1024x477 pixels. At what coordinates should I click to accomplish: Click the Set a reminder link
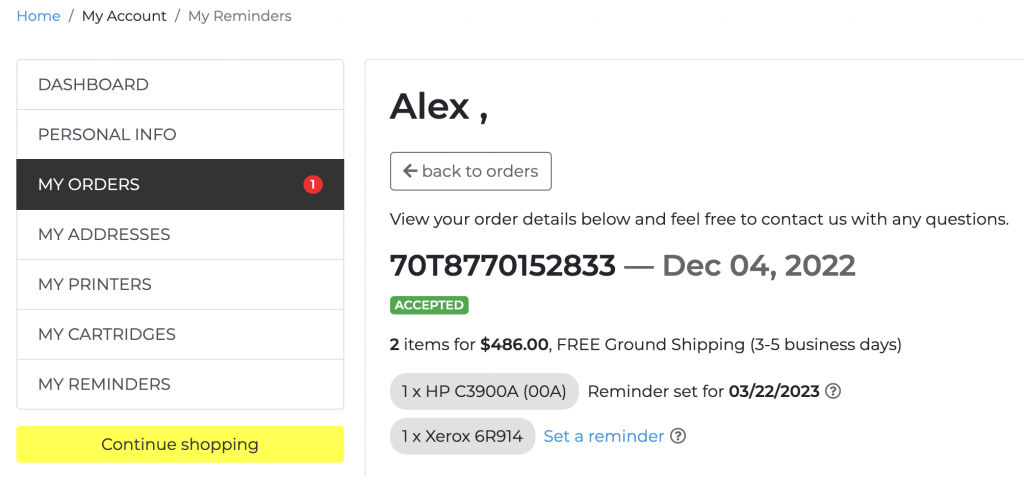click(x=604, y=436)
